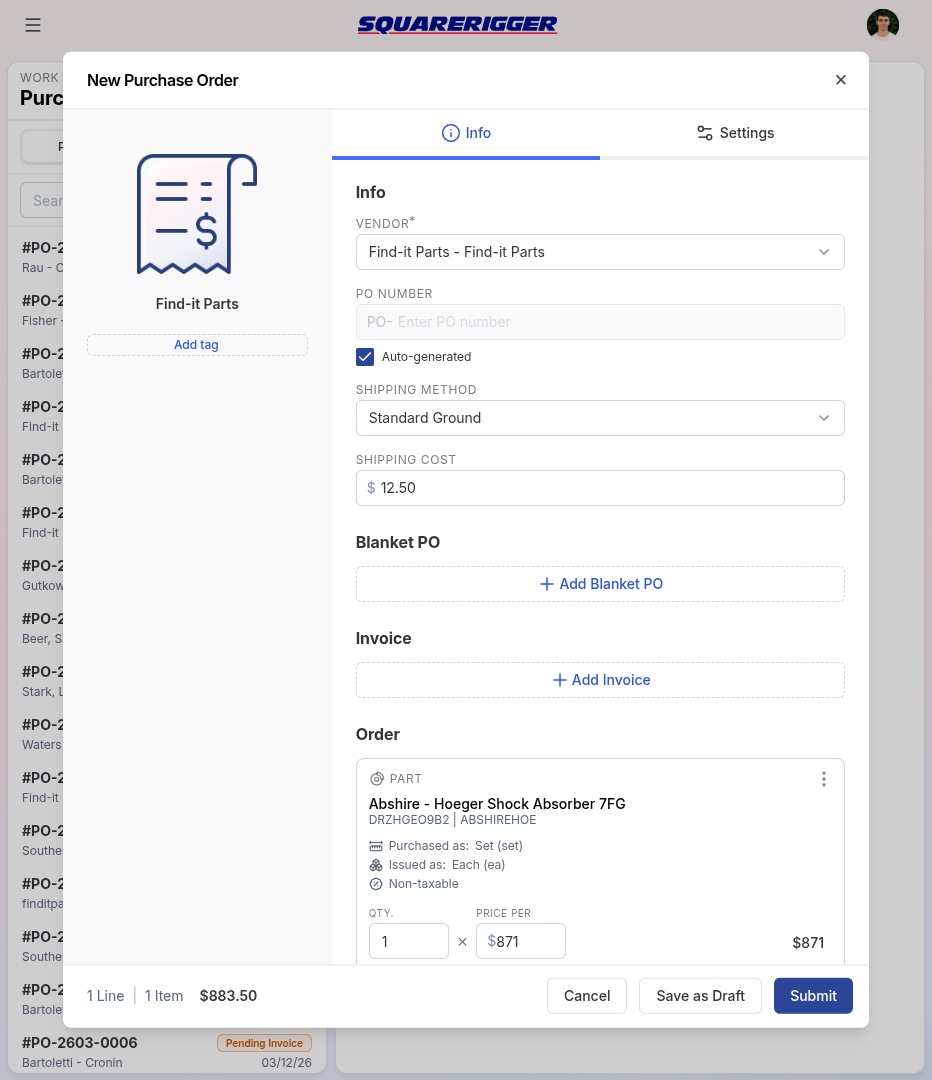Open the Shipping Method dropdown
932x1080 pixels.
[x=600, y=418]
